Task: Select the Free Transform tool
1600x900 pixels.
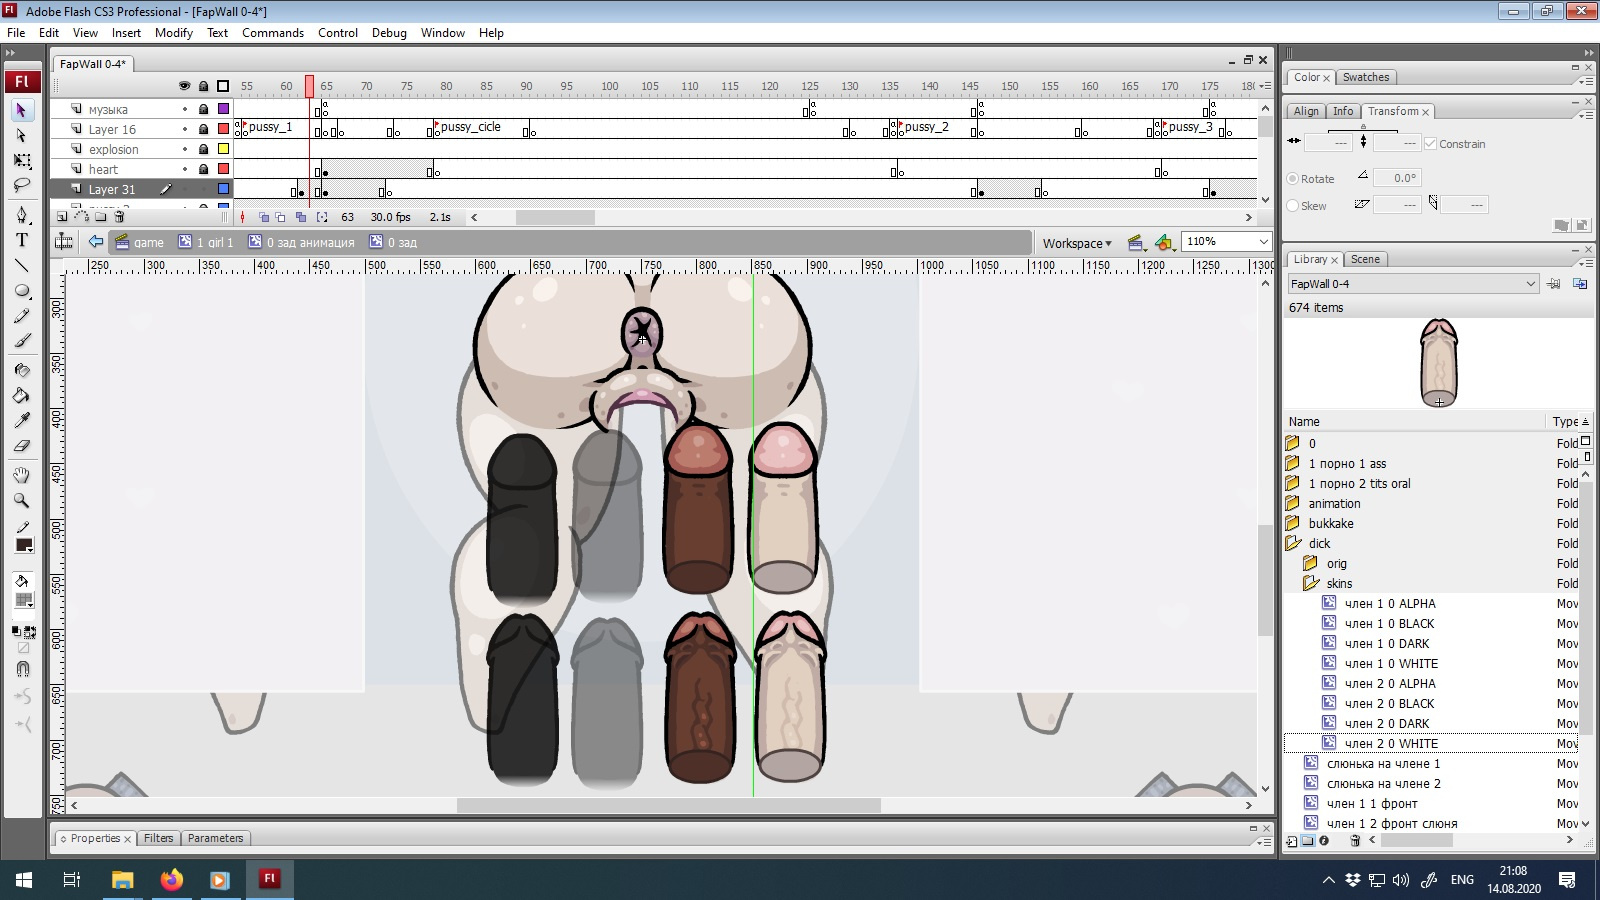Action: coord(21,160)
